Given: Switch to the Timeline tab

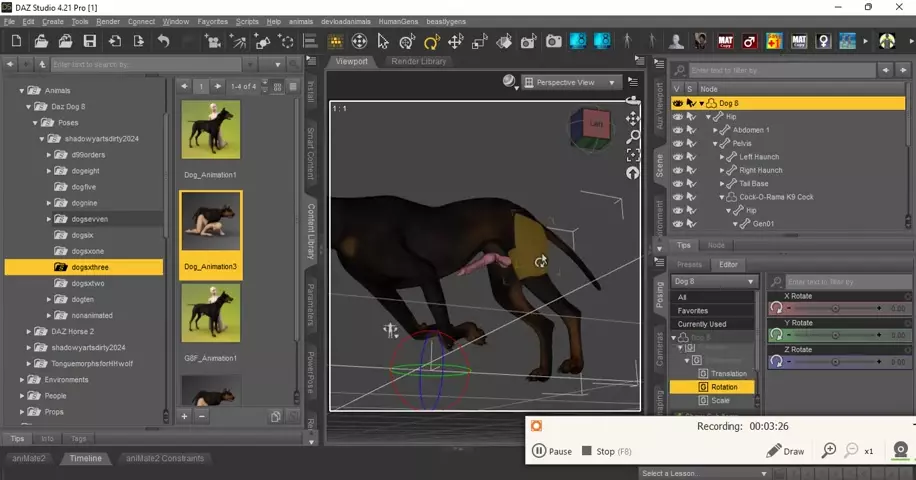Looking at the screenshot, I should [85, 458].
